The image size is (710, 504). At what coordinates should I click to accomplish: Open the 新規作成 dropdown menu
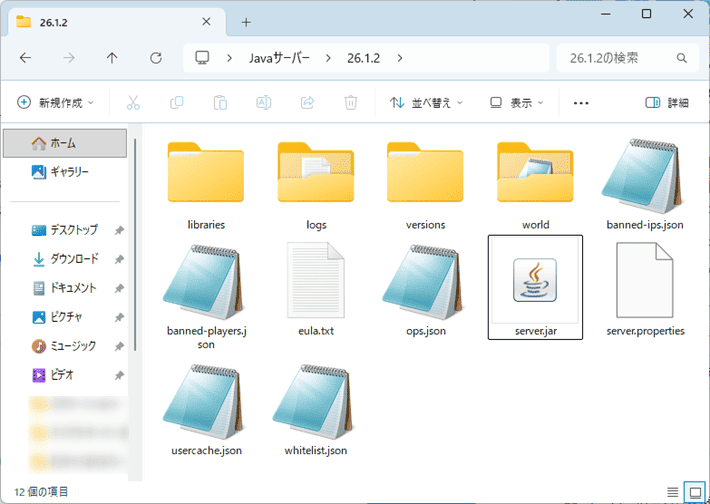56,103
